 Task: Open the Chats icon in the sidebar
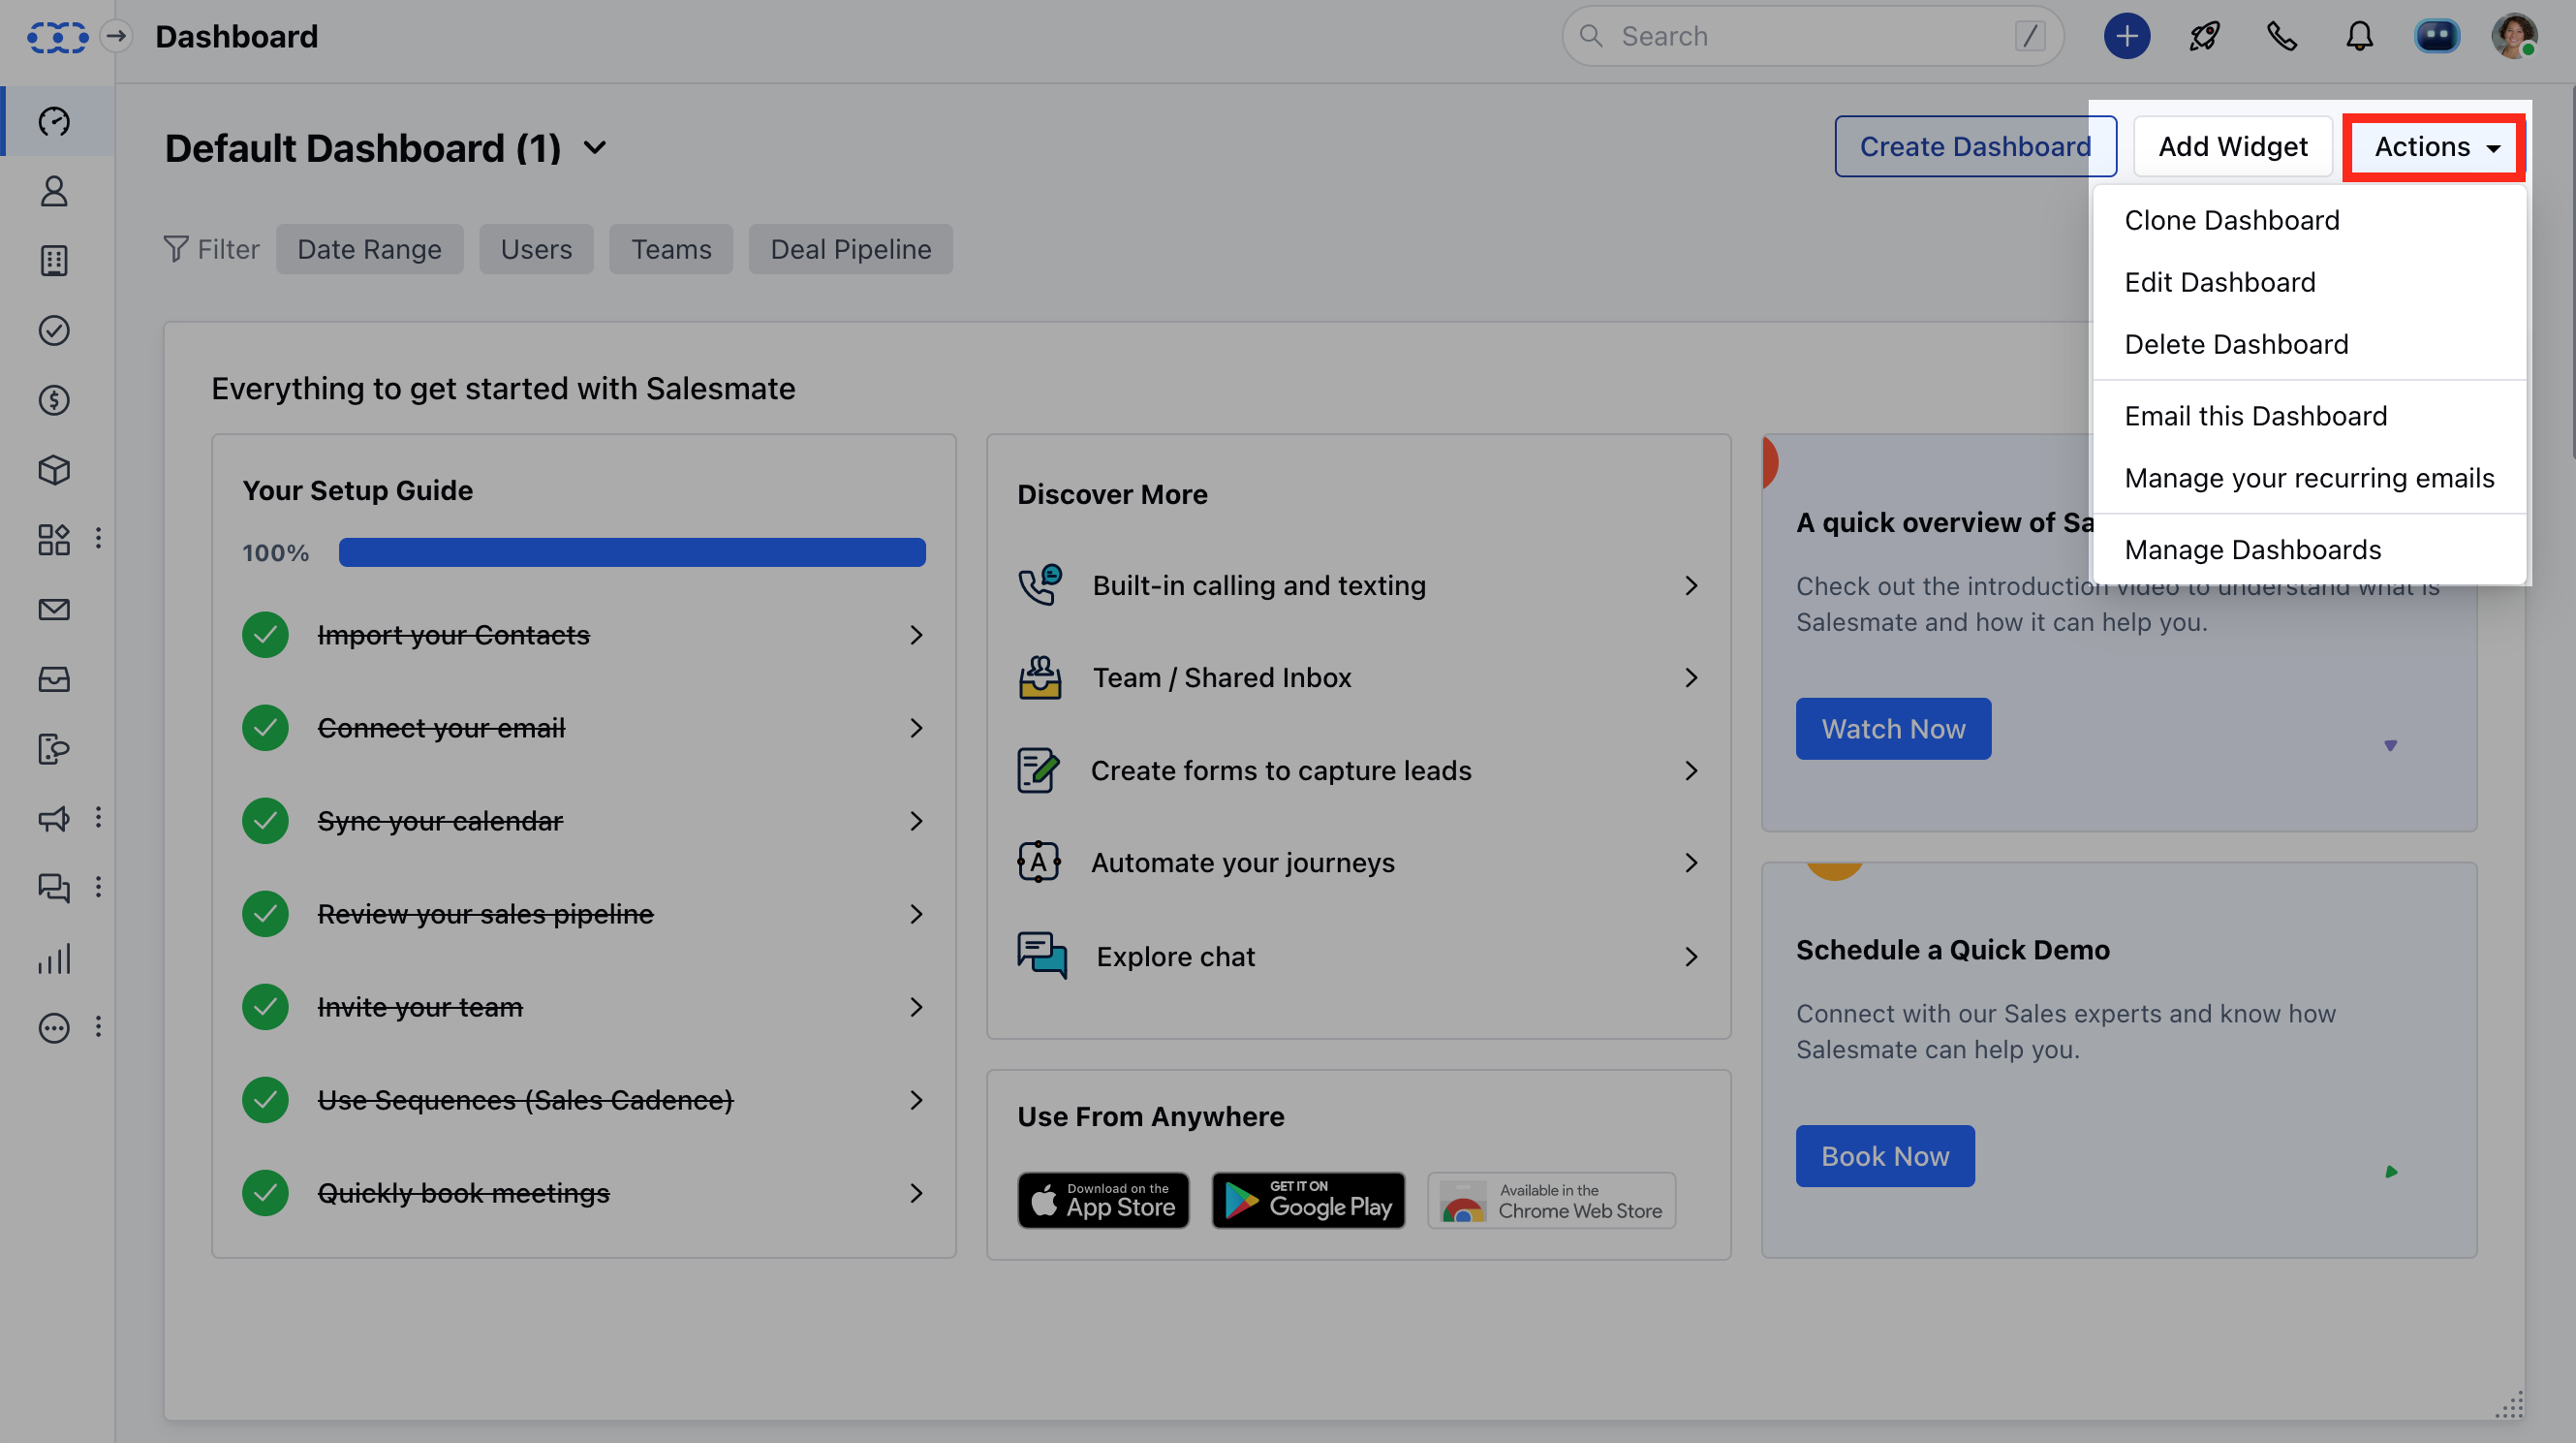tap(53, 887)
